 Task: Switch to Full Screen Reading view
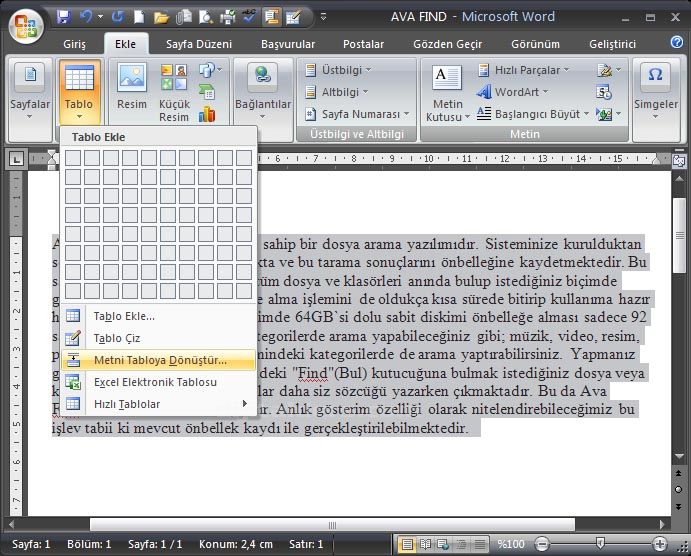coord(425,545)
